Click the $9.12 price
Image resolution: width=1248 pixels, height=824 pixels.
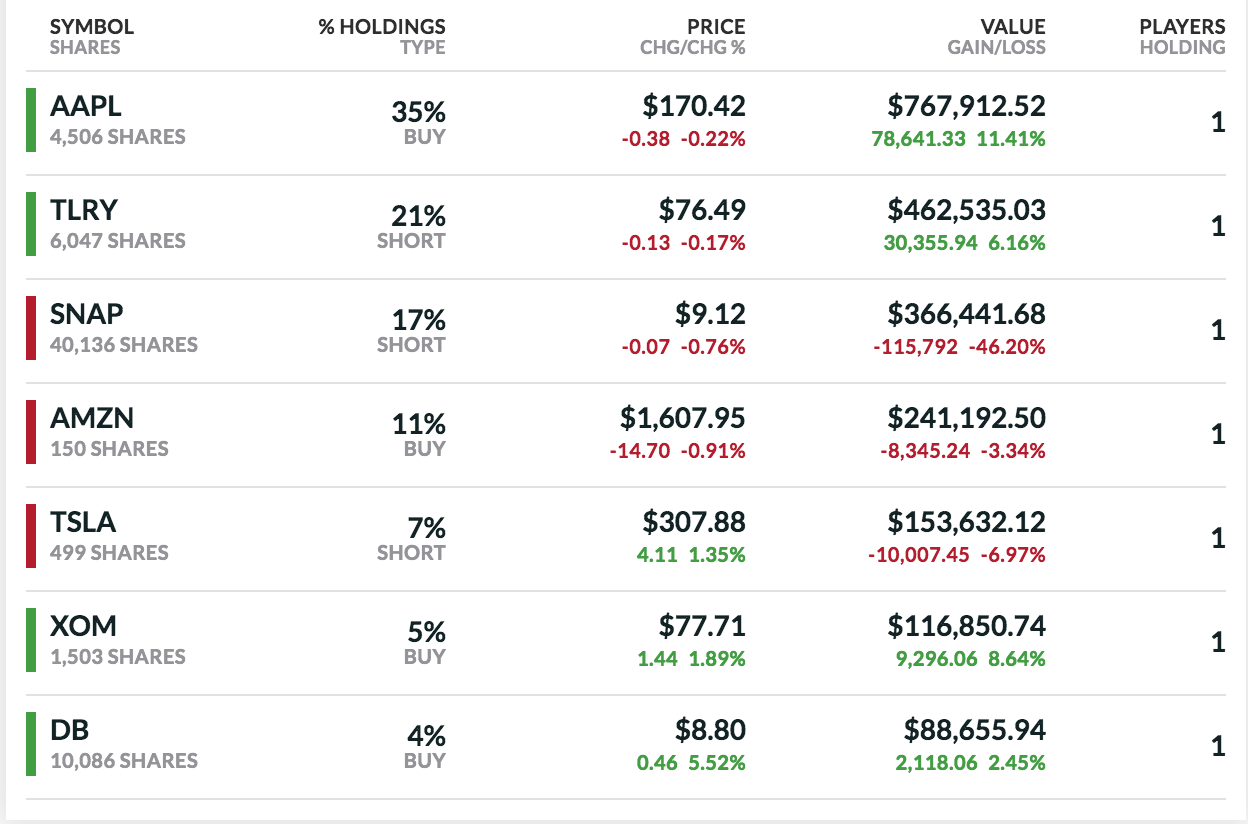[710, 314]
